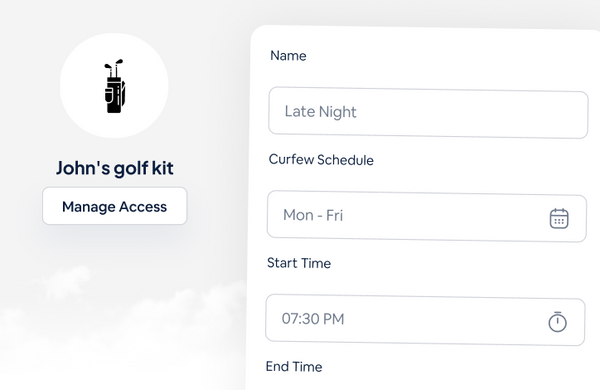
Task: Click the Curfew Schedule label
Action: pyautogui.click(x=321, y=160)
